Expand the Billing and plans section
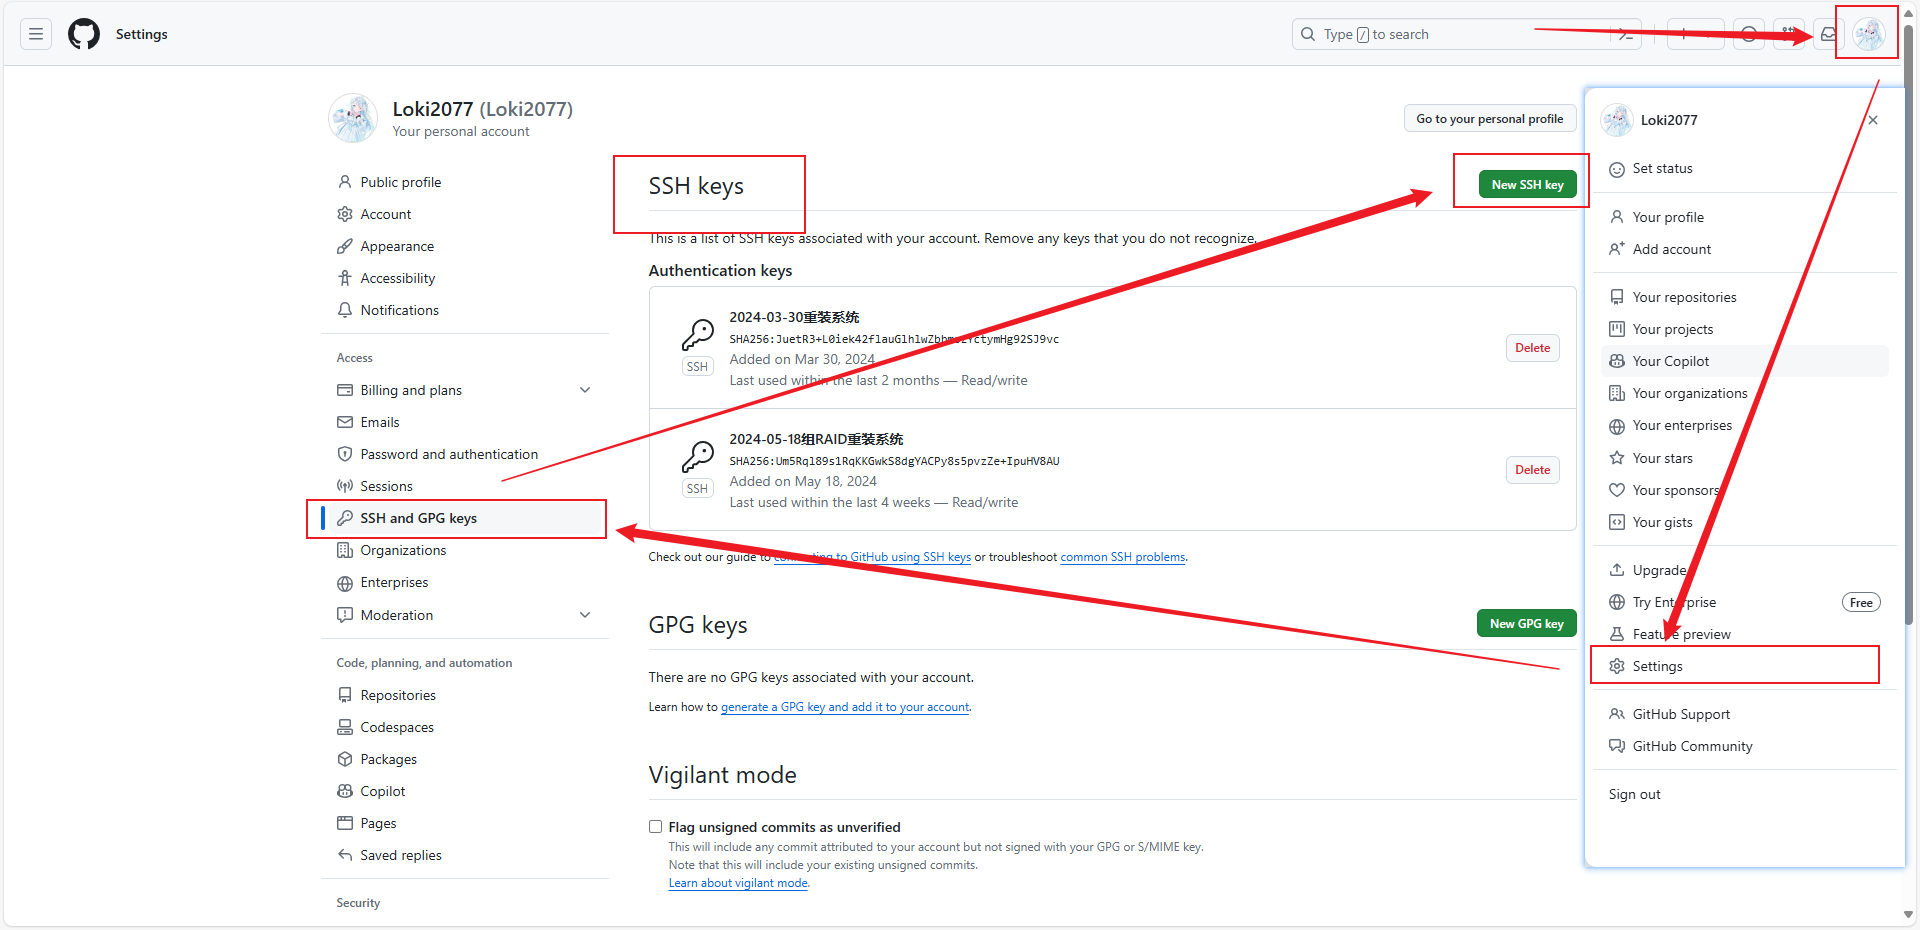The width and height of the screenshot is (1920, 930). click(585, 390)
